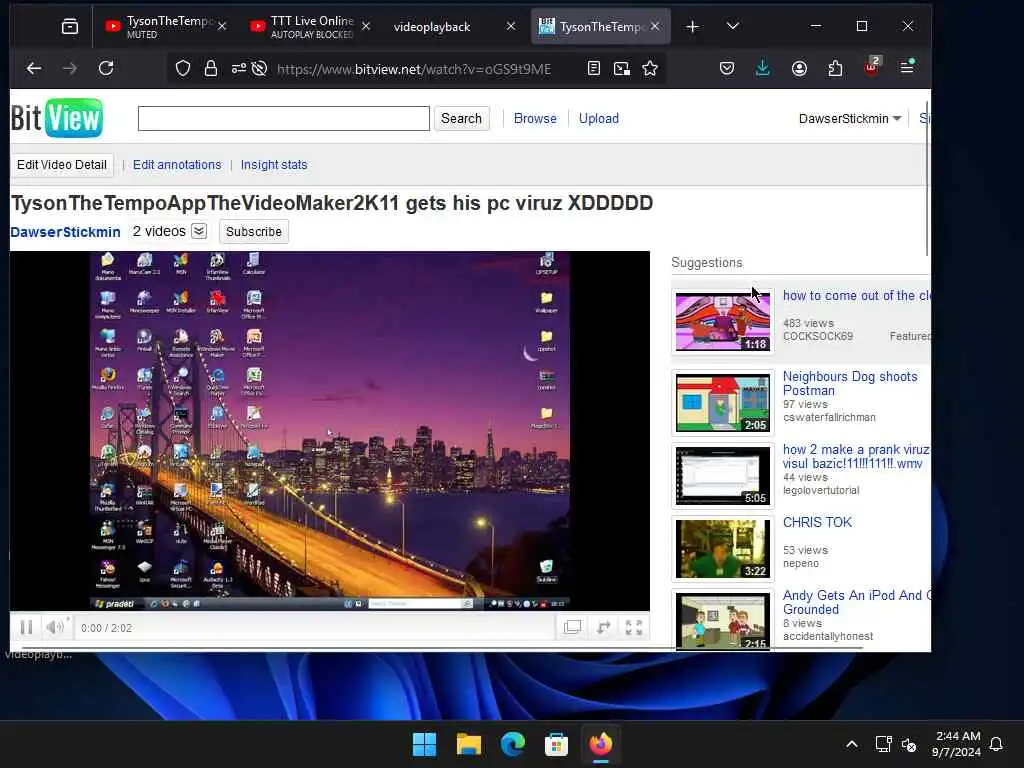This screenshot has height=768, width=1024.
Task: Close the videoplayback tab
Action: (511, 26)
